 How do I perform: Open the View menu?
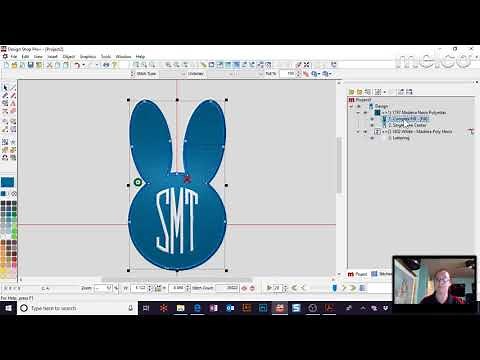click(38, 57)
